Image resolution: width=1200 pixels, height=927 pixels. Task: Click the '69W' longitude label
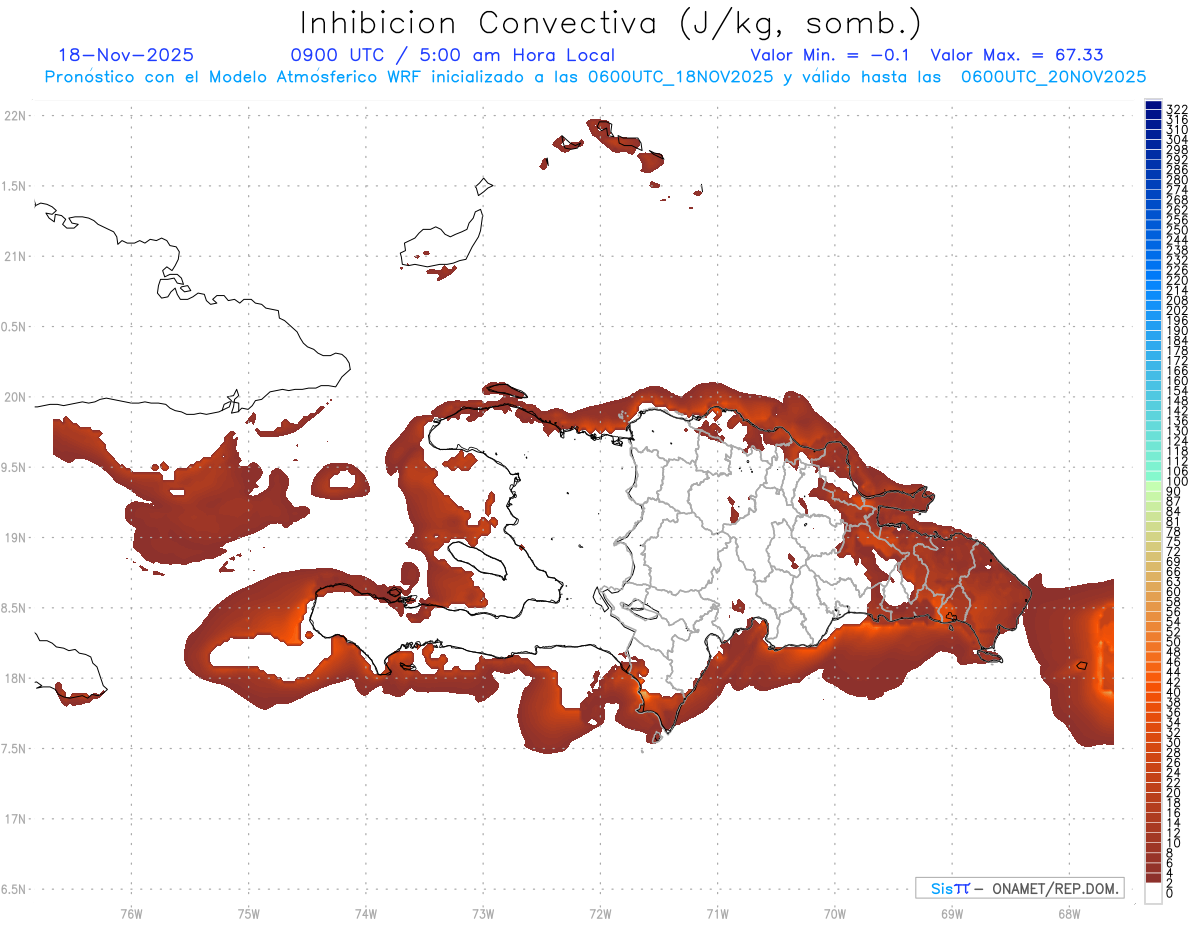pos(952,913)
